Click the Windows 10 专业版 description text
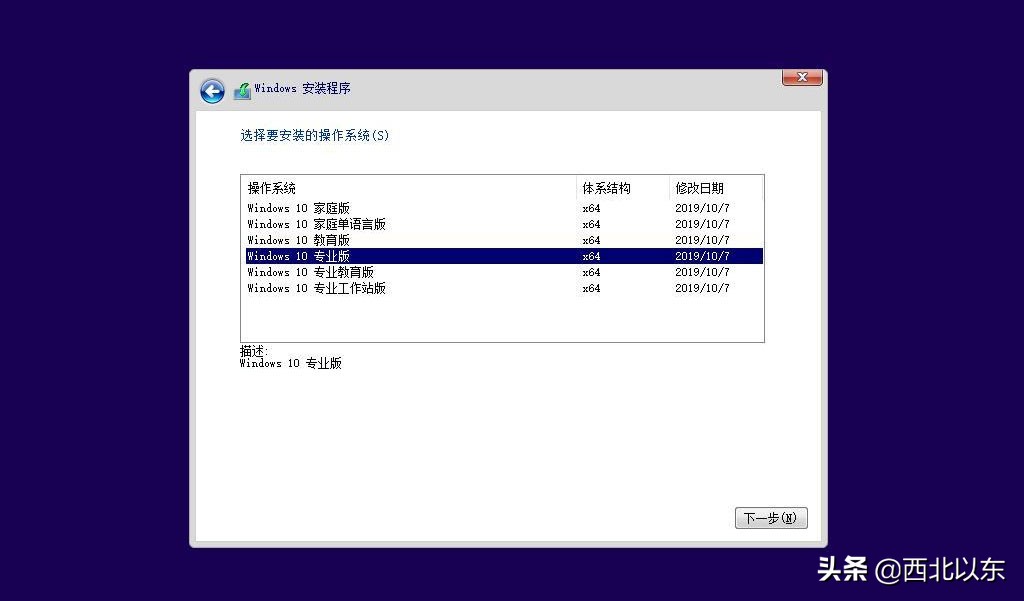 (290, 363)
